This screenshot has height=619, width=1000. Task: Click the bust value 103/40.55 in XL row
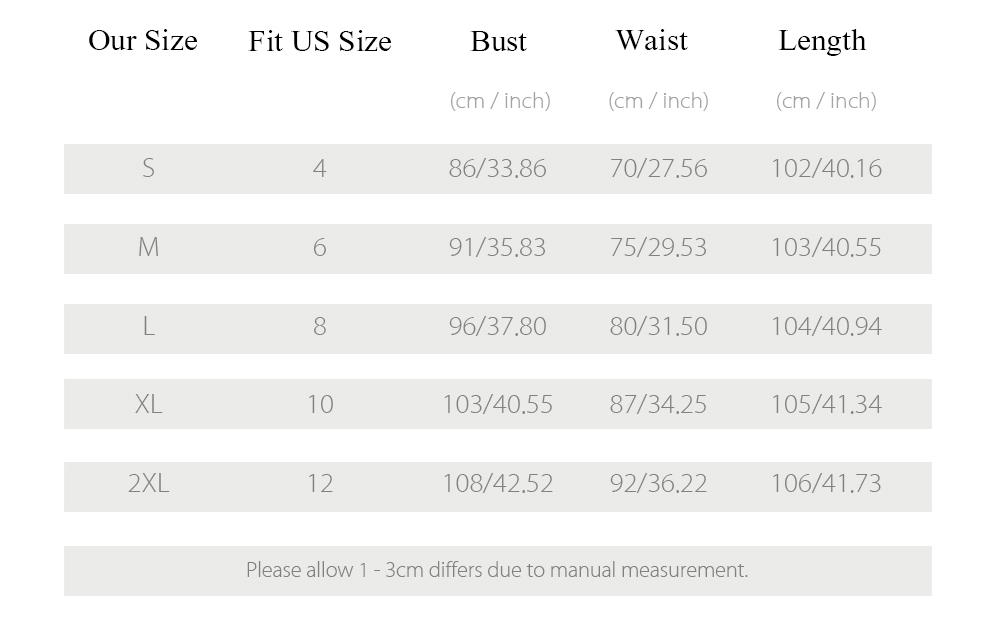pyautogui.click(x=497, y=404)
